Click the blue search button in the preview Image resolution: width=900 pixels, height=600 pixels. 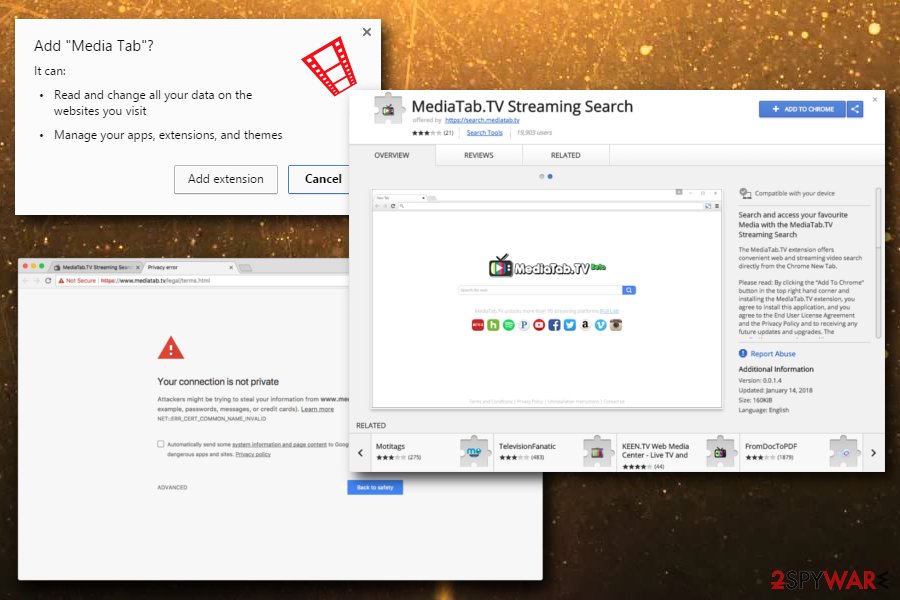click(629, 291)
